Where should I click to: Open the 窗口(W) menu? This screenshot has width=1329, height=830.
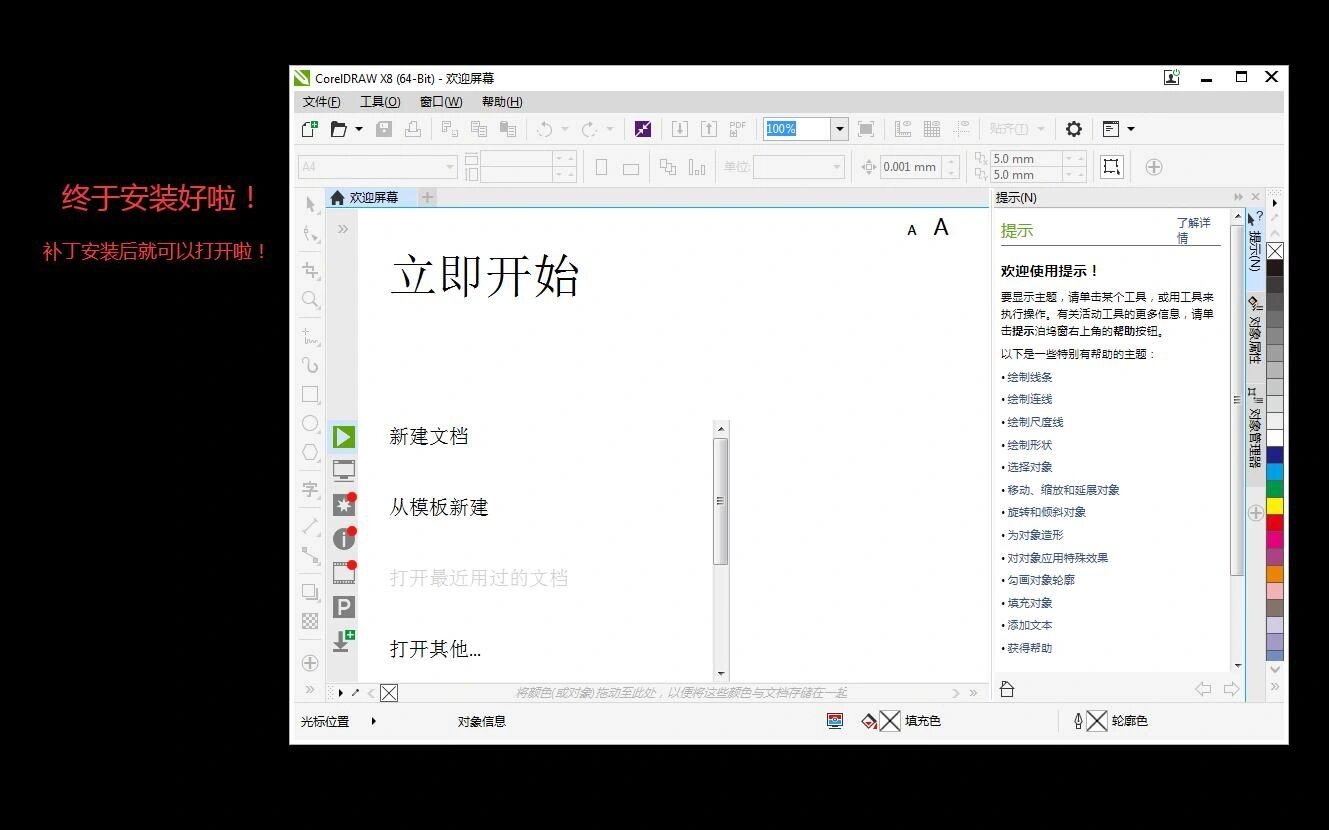click(x=441, y=102)
